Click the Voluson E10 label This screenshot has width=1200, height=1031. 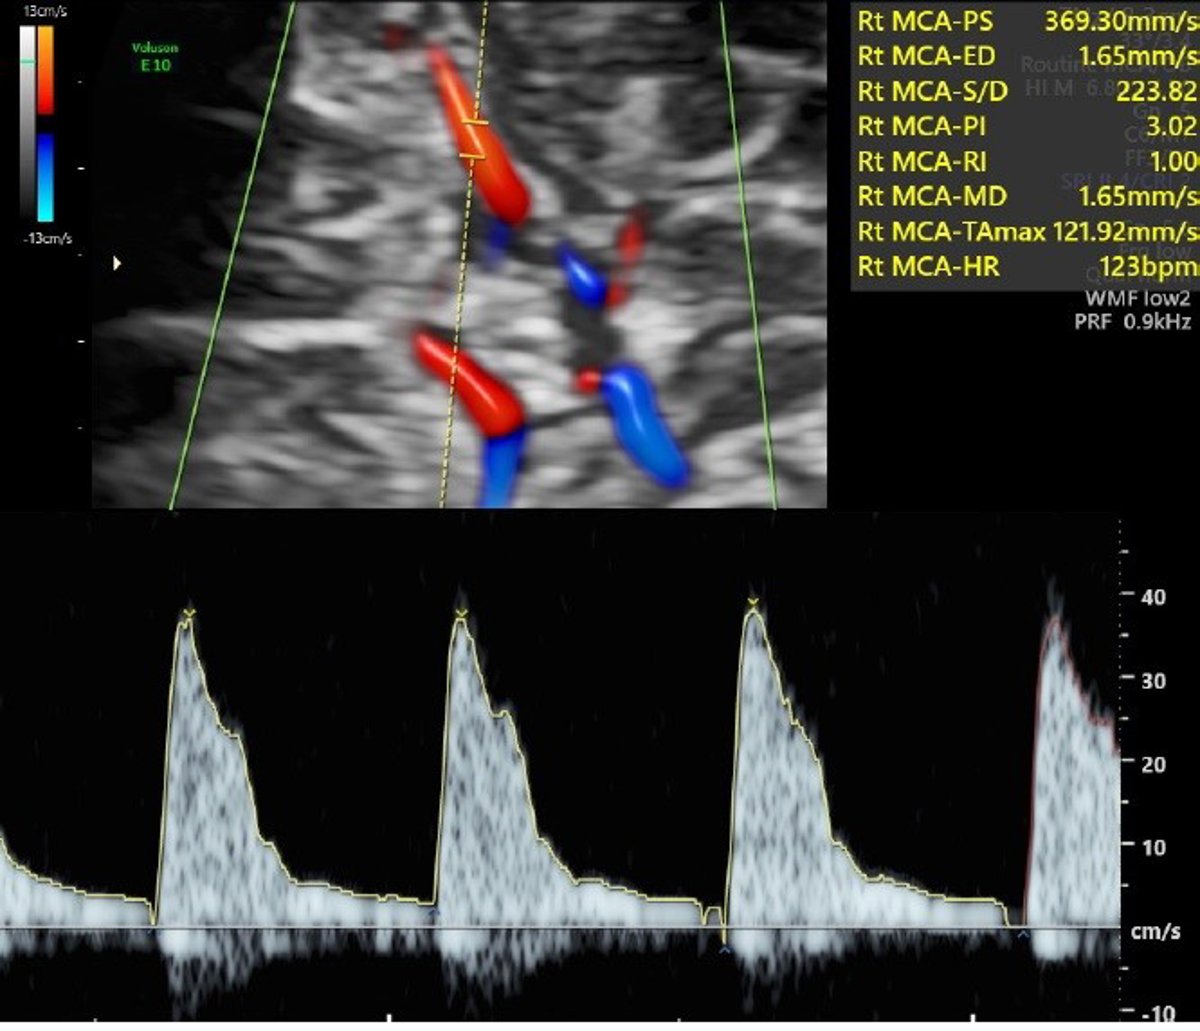(155, 56)
